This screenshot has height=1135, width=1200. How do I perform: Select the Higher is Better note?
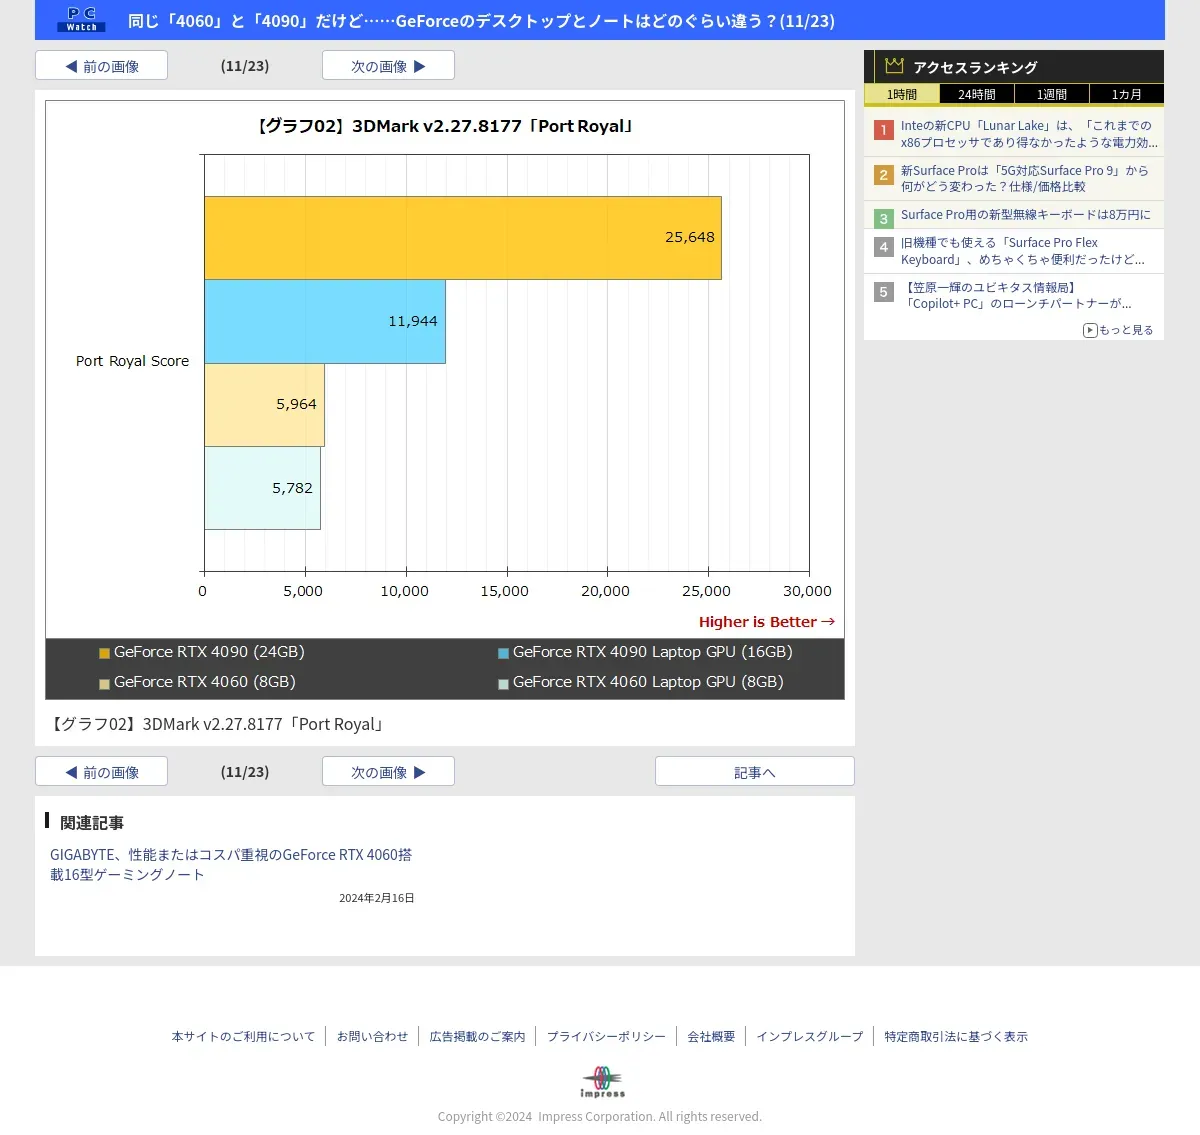point(767,622)
